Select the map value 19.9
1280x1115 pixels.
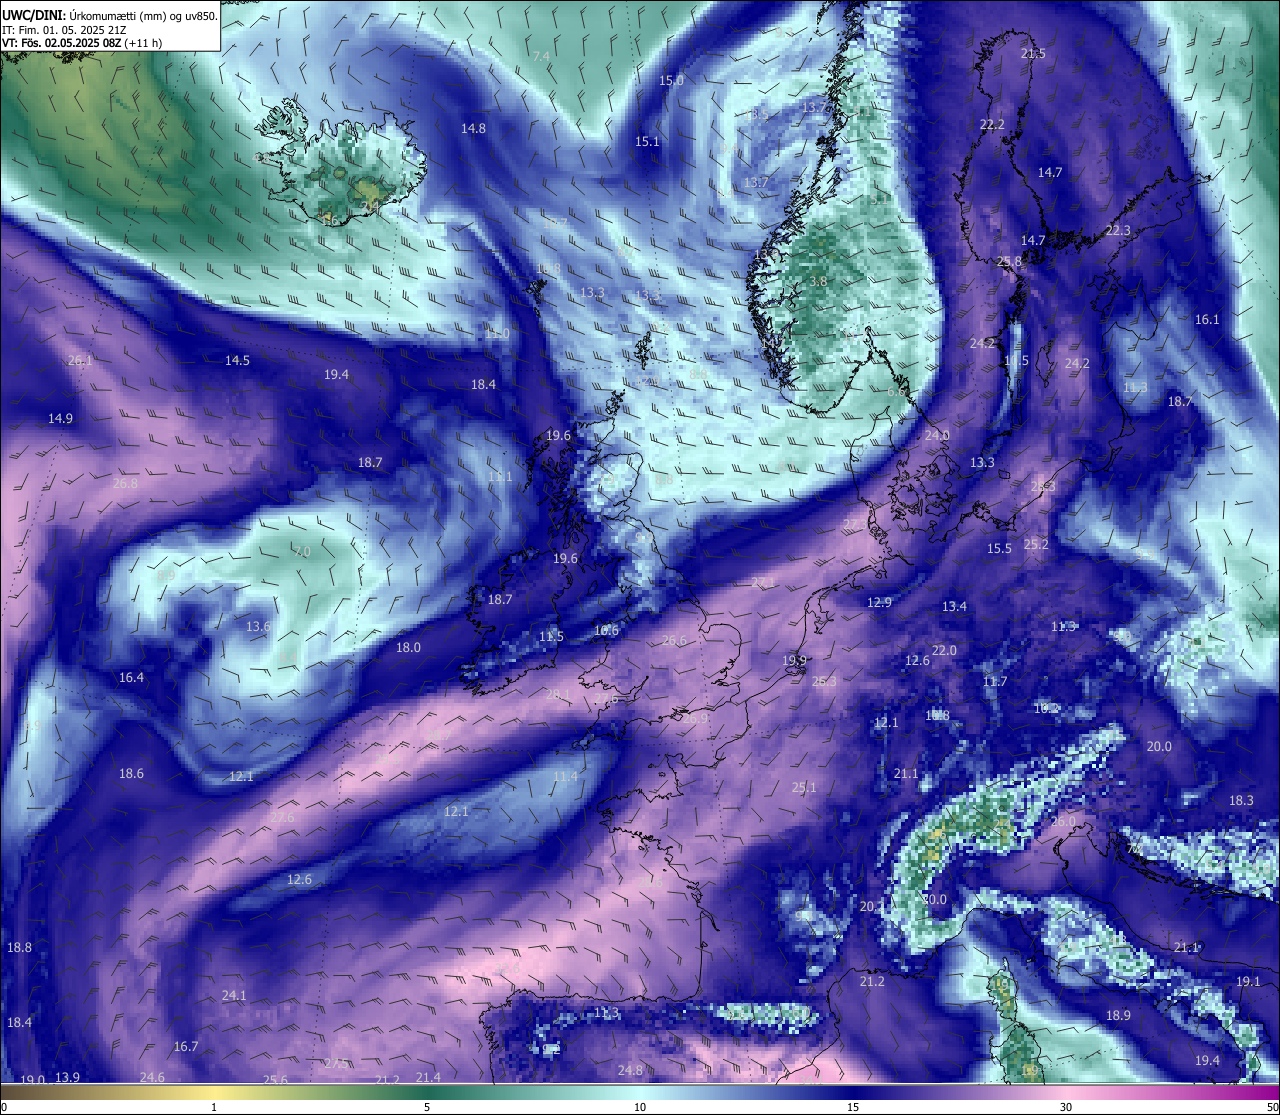coord(794,661)
